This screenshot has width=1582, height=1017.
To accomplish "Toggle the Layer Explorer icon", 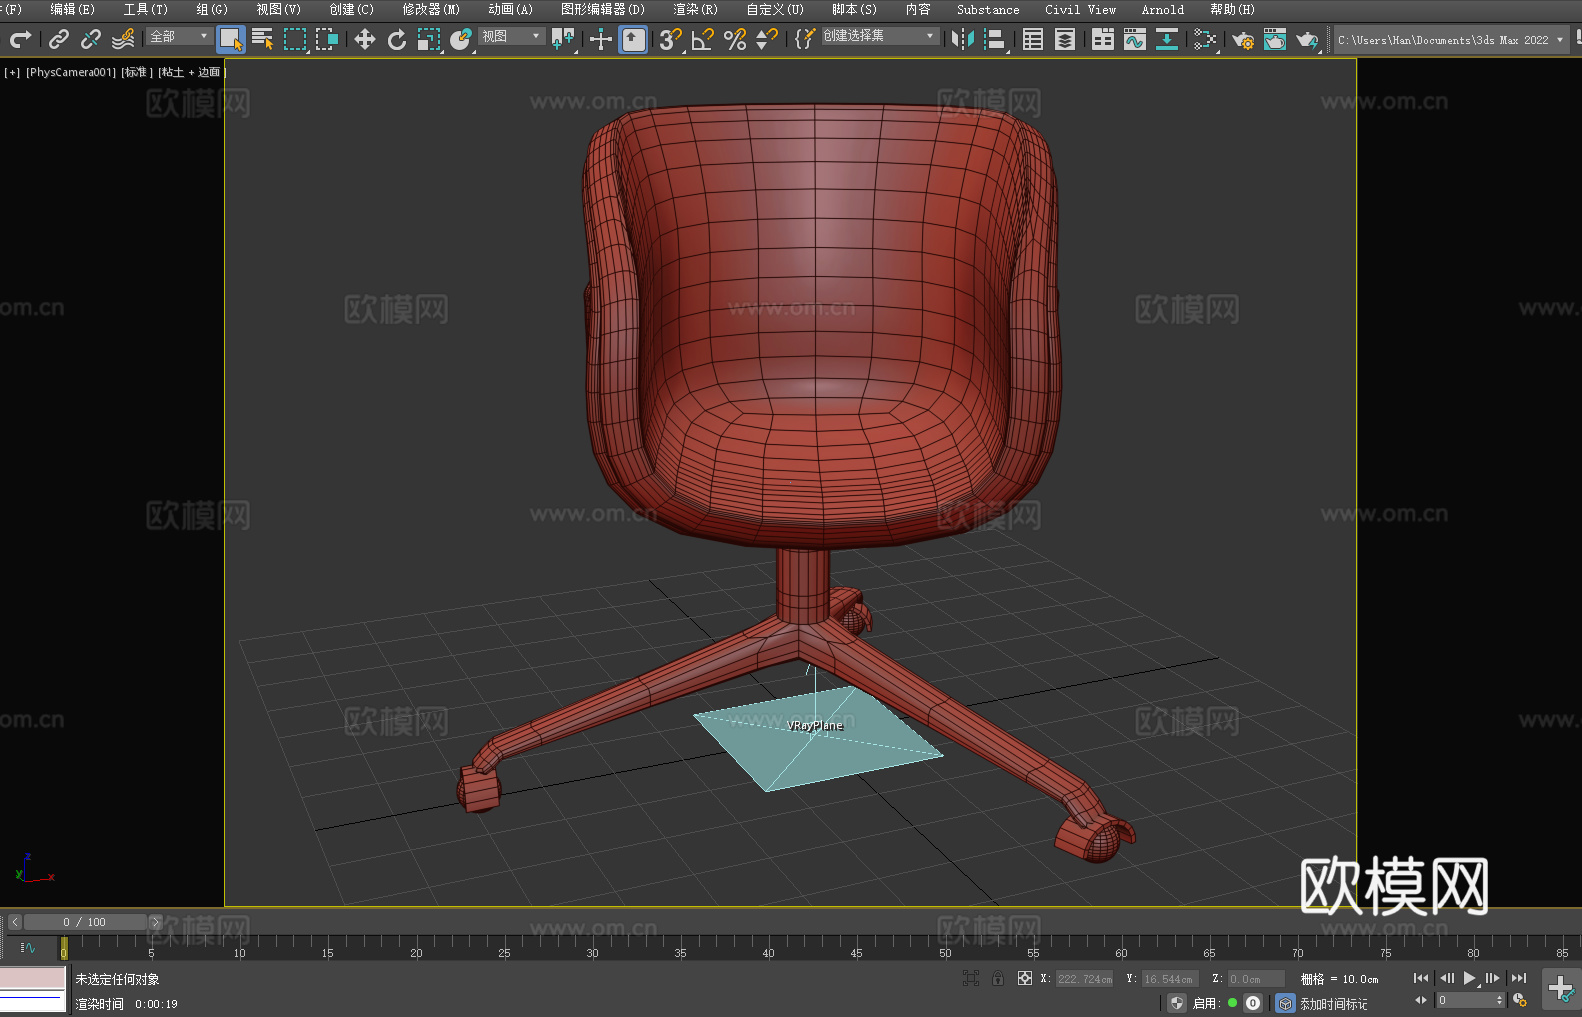I will pyautogui.click(x=1065, y=39).
